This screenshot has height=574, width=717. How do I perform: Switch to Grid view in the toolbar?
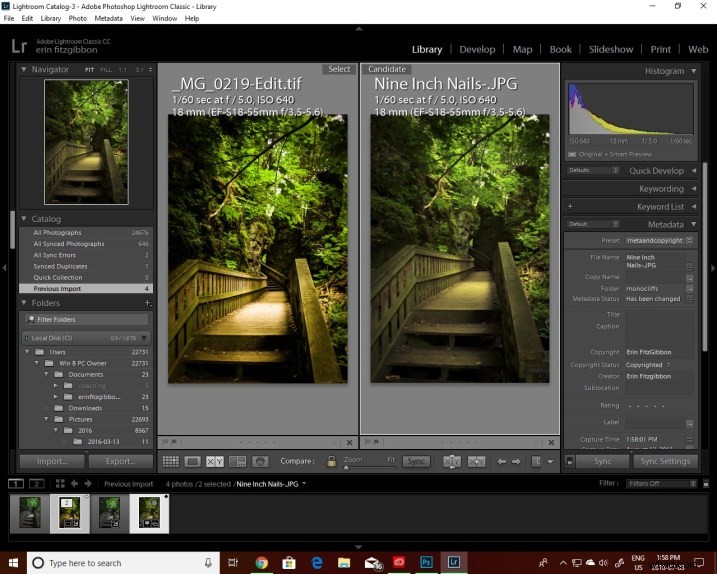click(x=171, y=461)
